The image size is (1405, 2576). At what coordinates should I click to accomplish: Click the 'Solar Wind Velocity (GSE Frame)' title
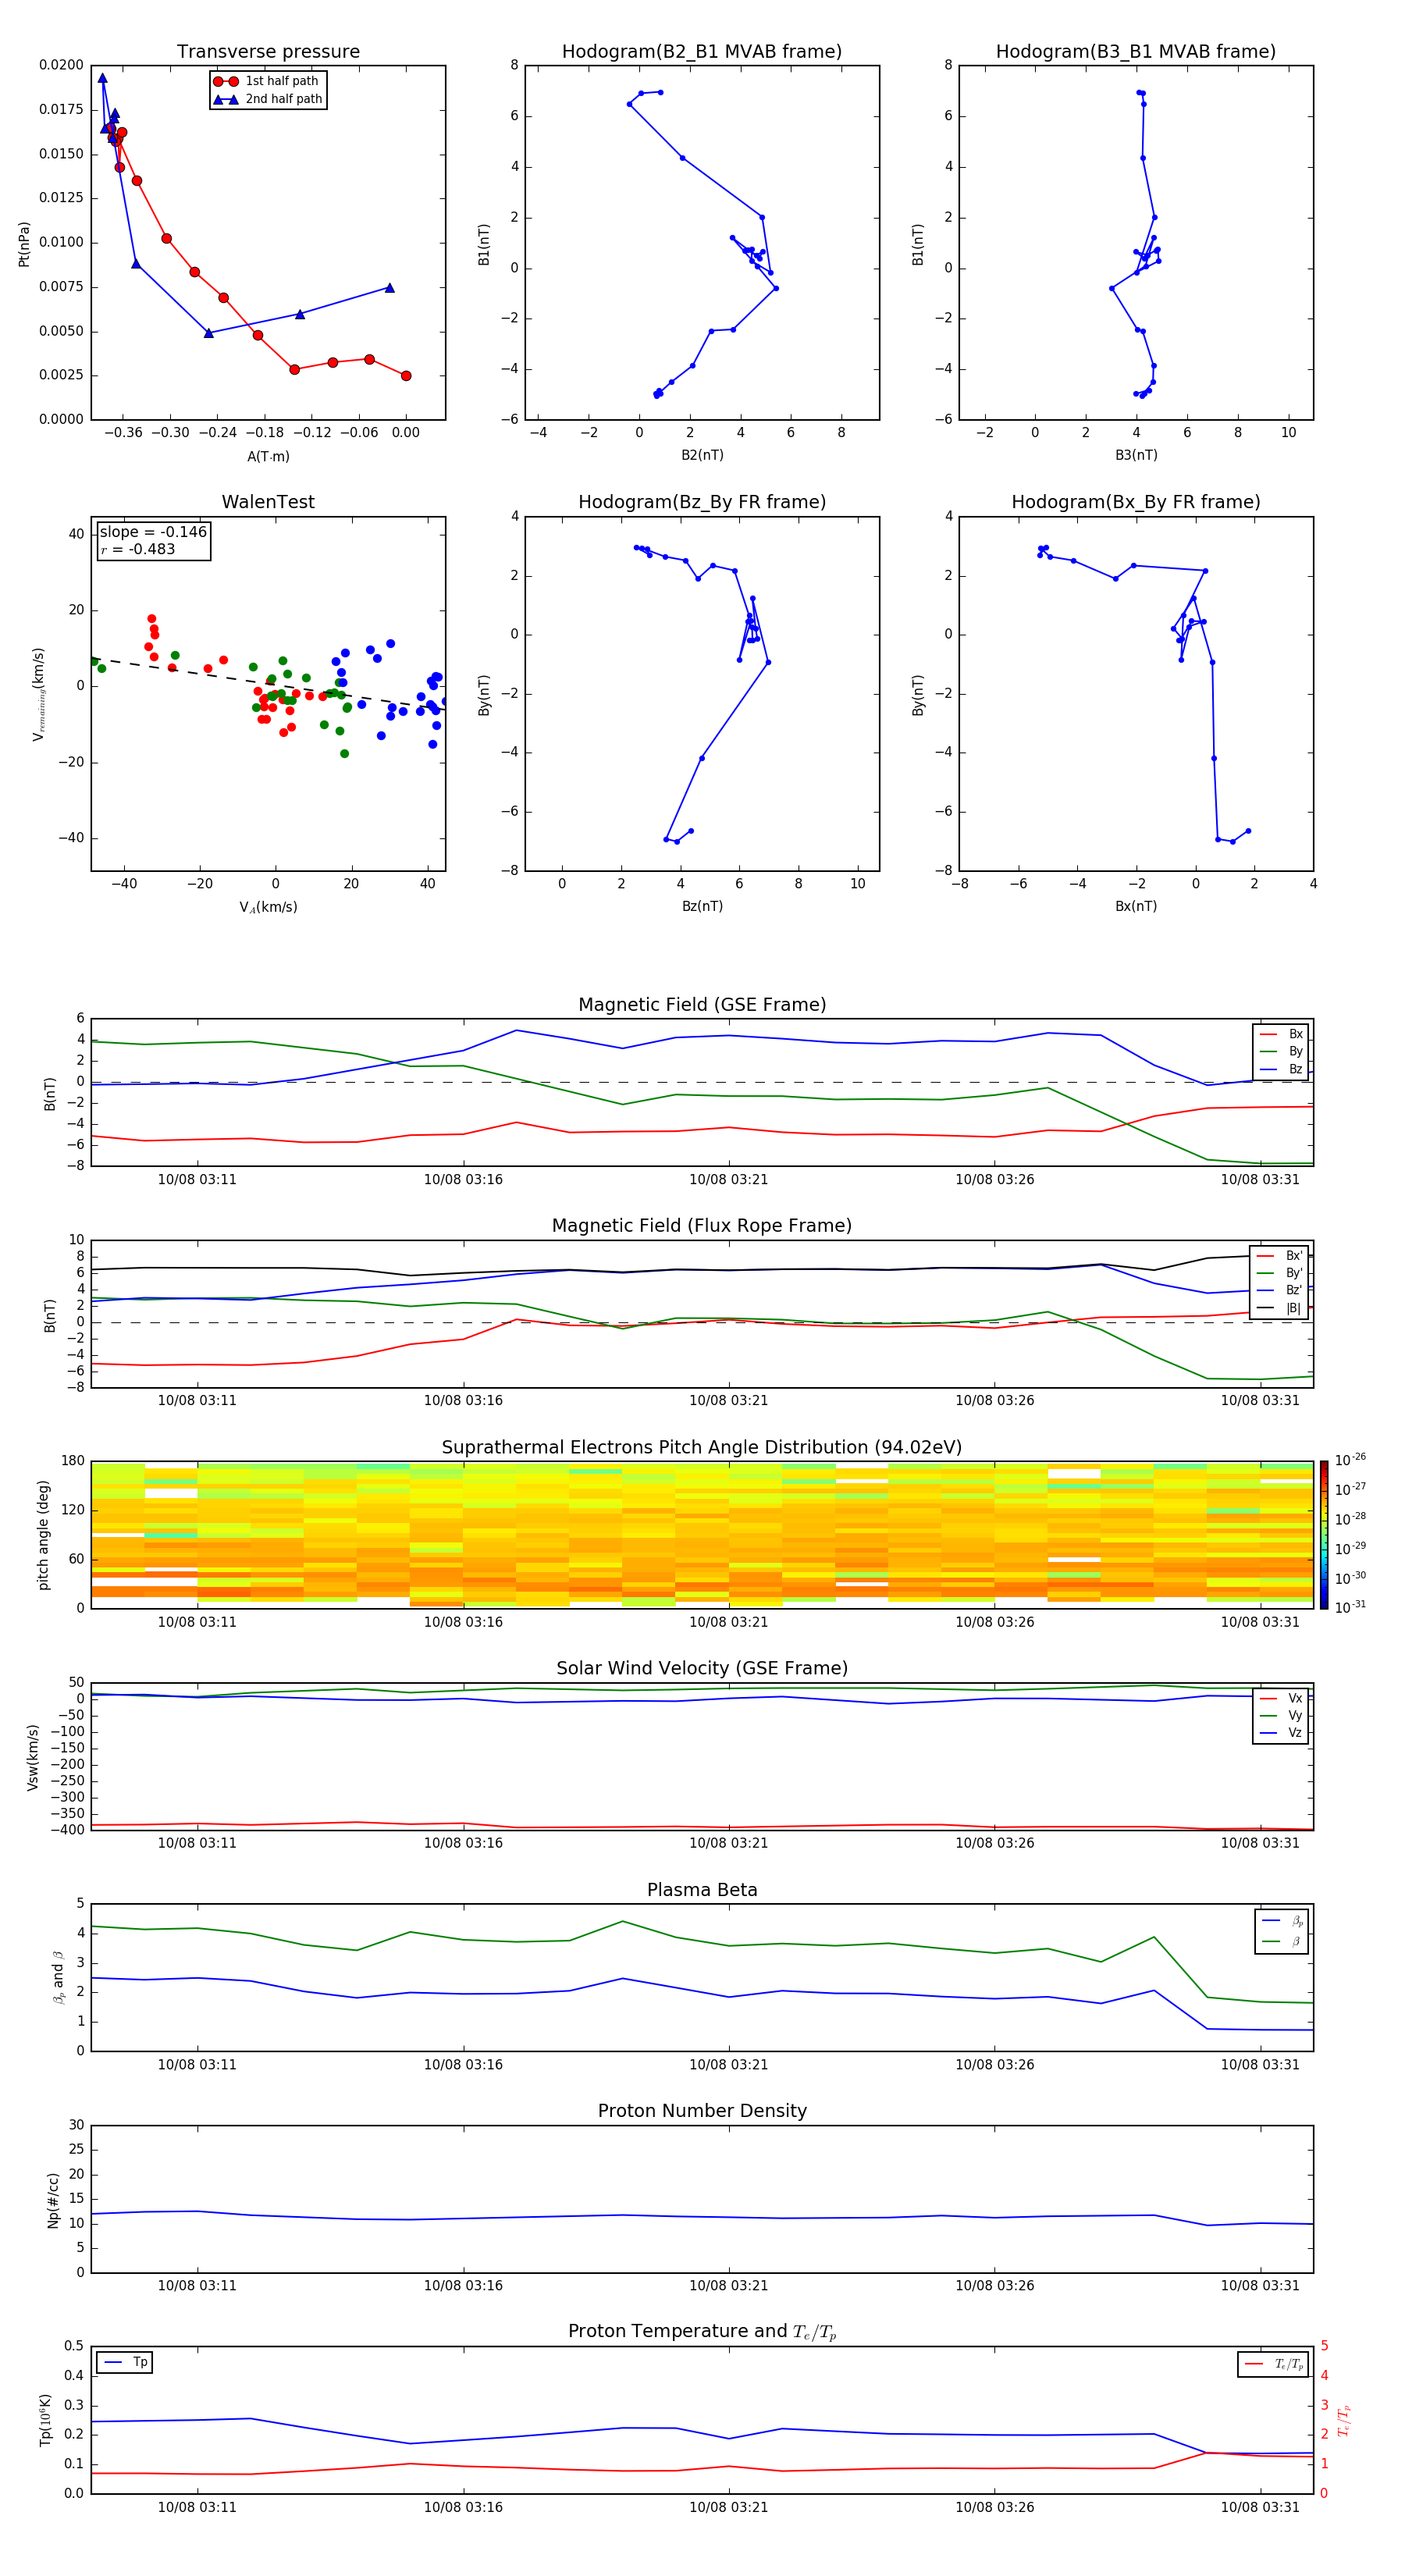coord(702,1669)
